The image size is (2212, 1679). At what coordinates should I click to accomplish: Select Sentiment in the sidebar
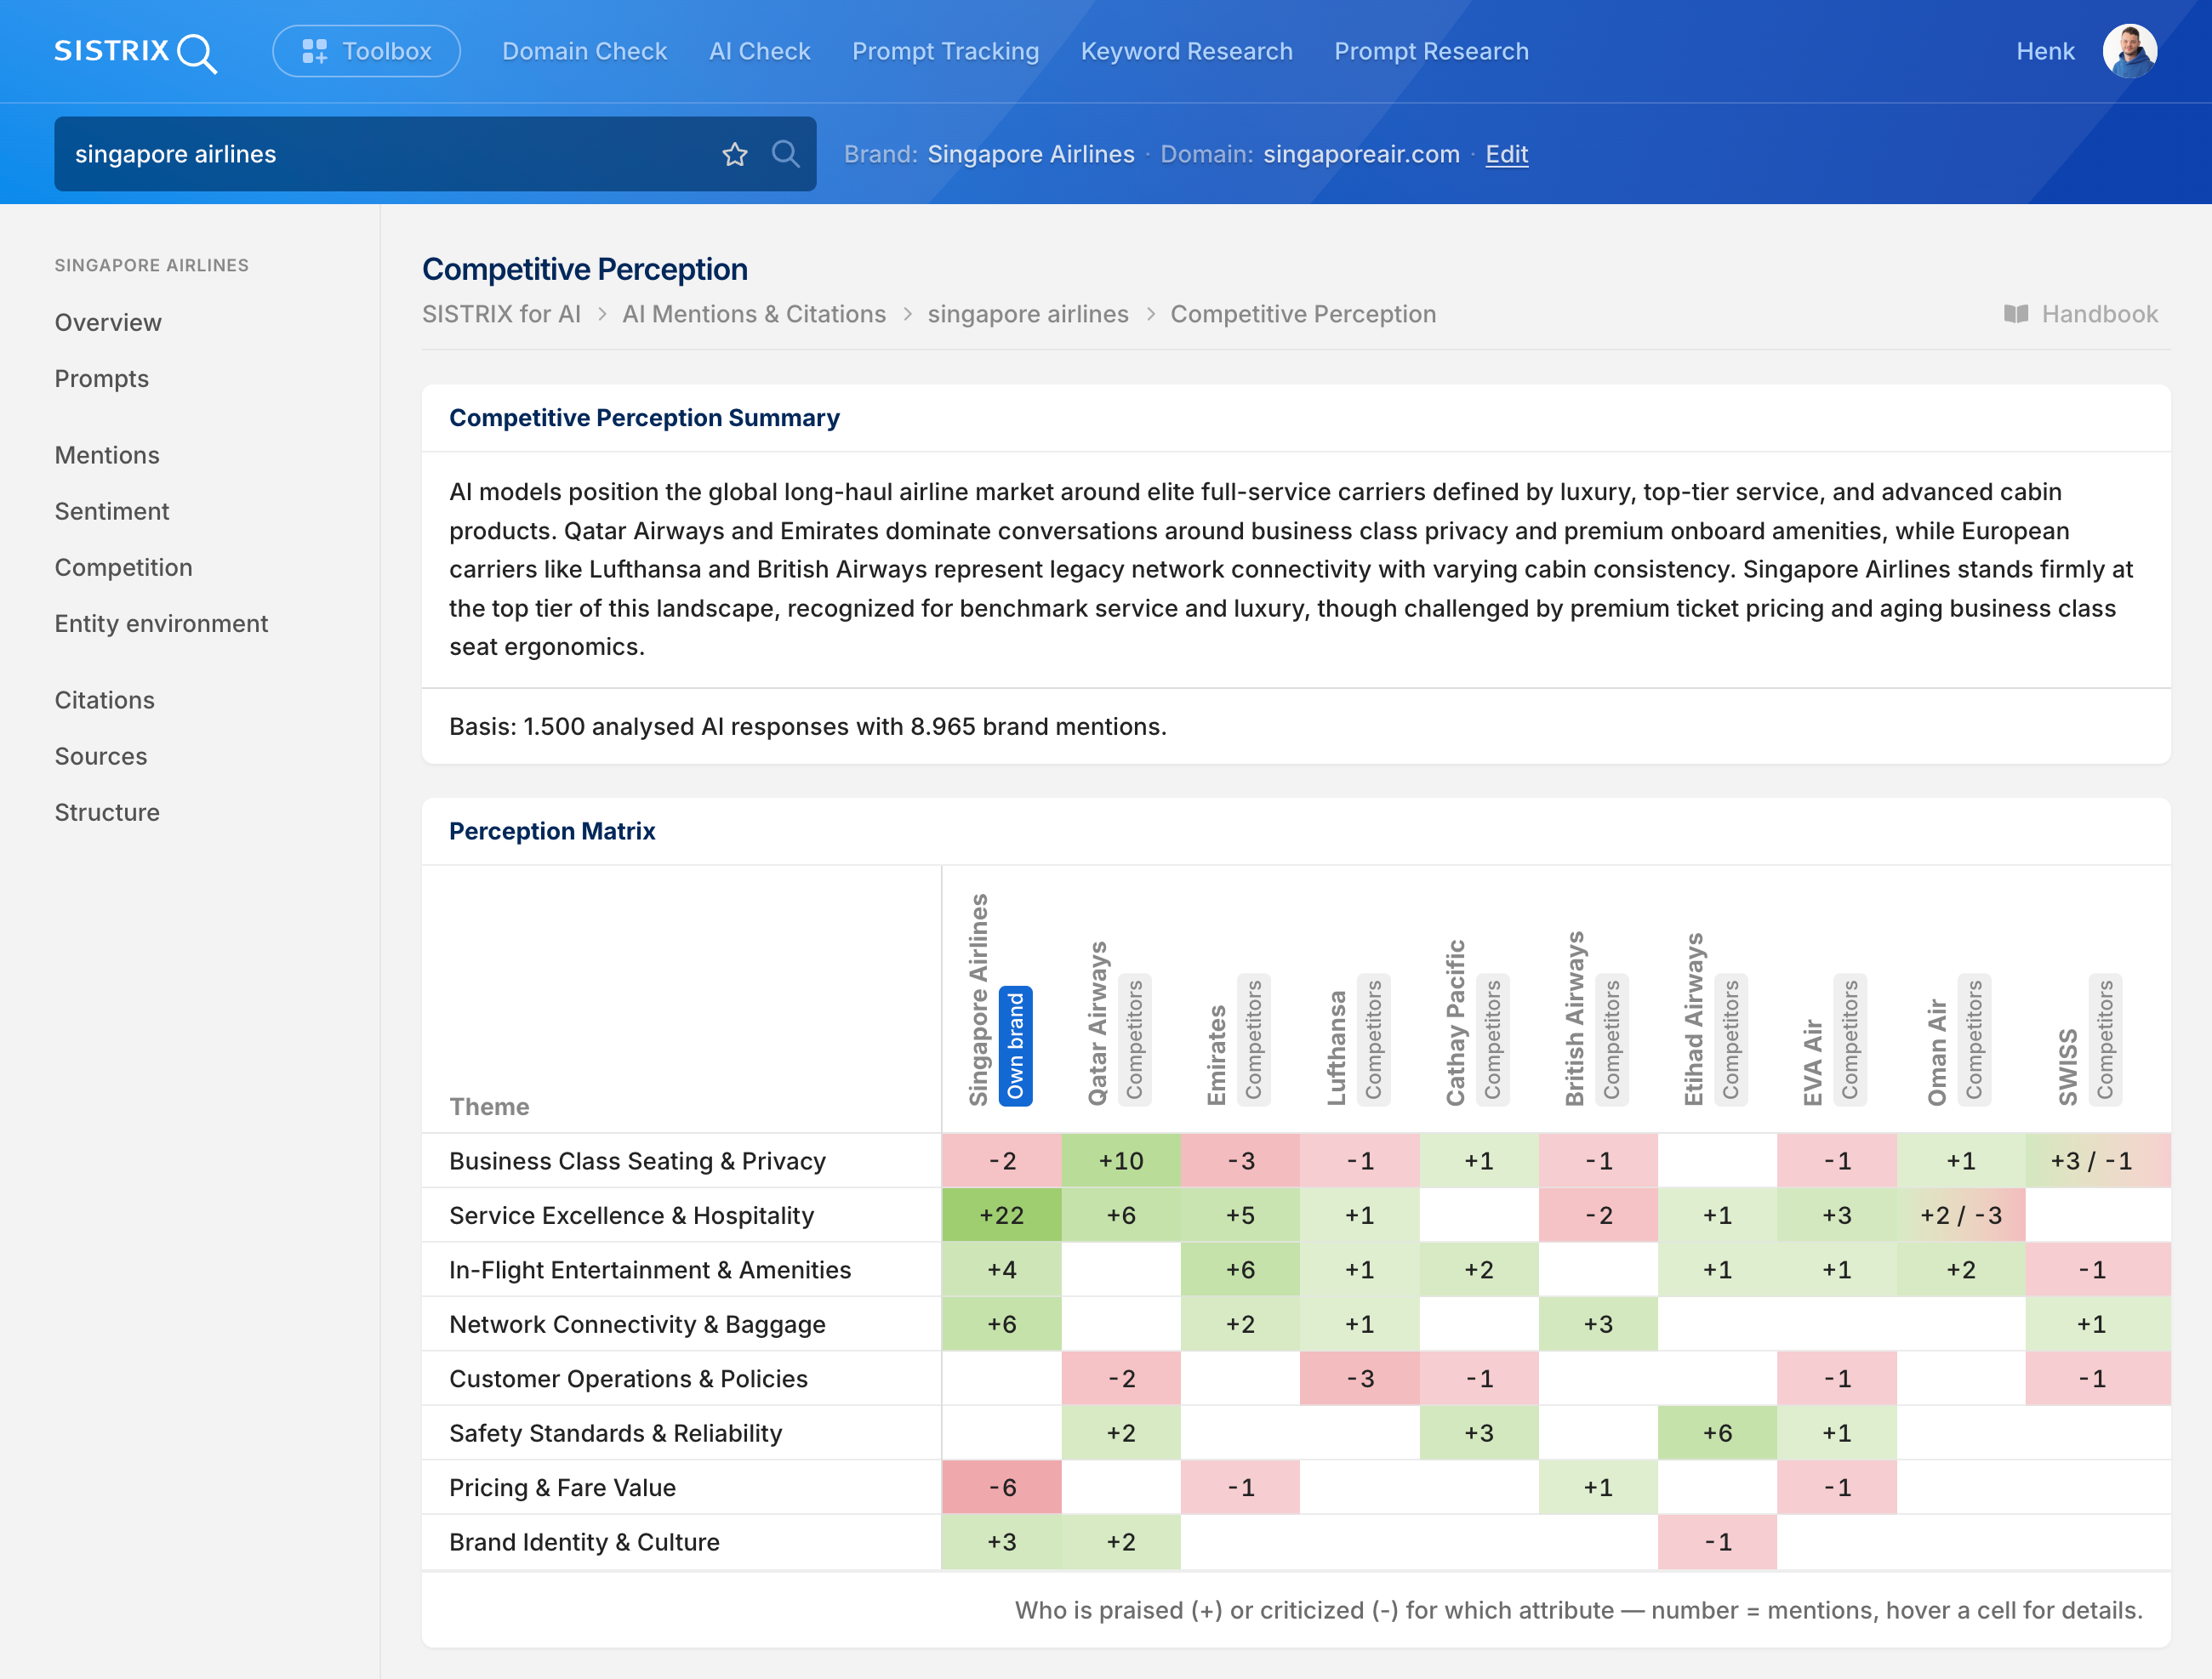point(112,511)
